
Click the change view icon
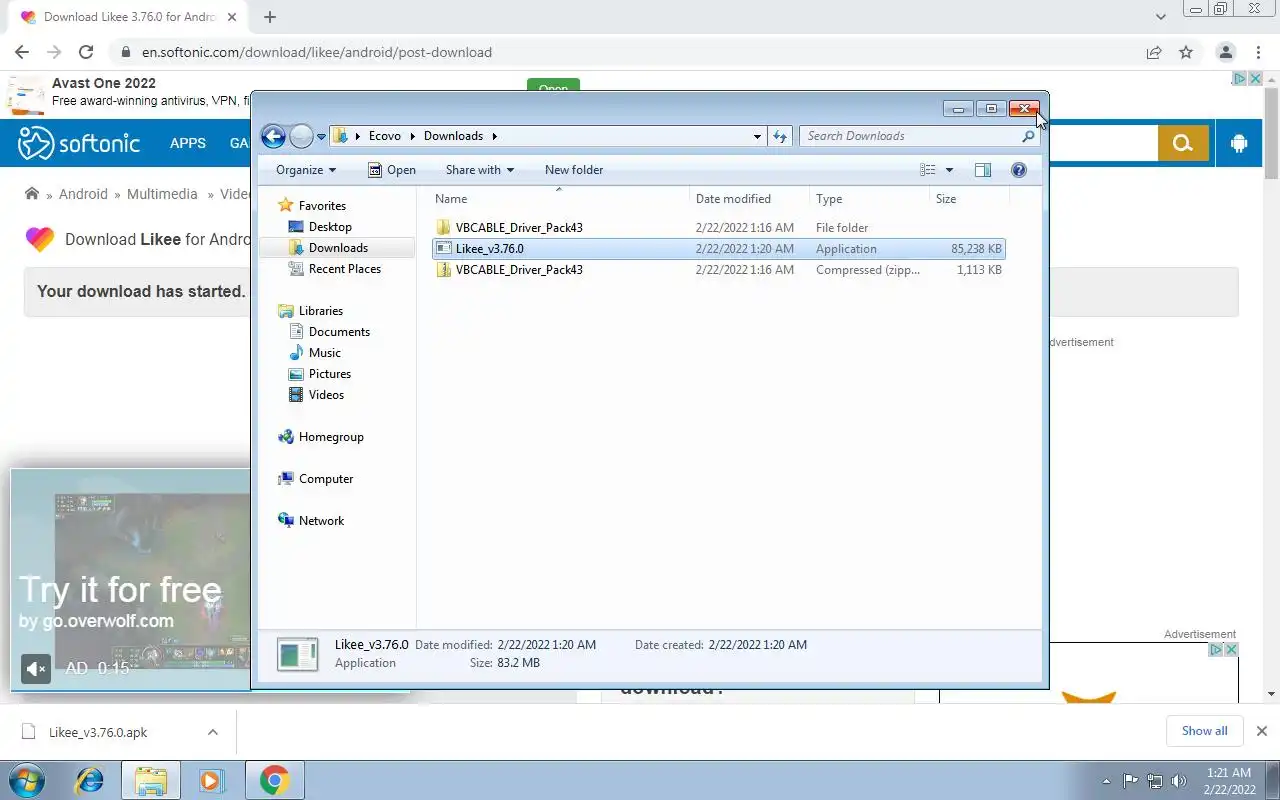[928, 170]
